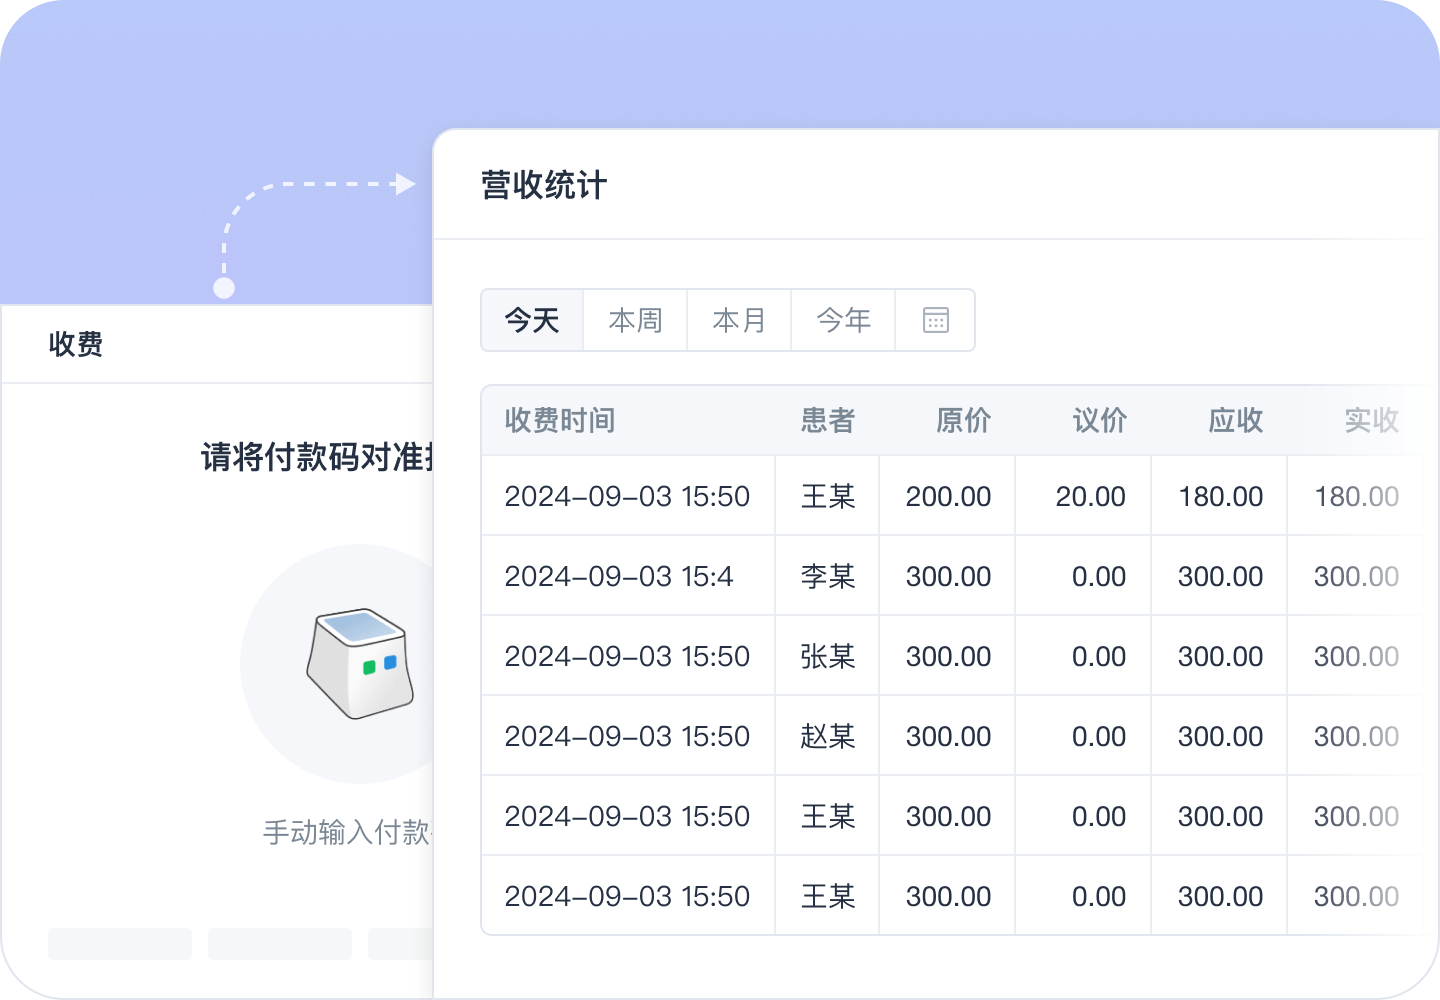This screenshot has height=1000, width=1440.
Task: Select the row for patient 赵某
Action: click(x=900, y=735)
